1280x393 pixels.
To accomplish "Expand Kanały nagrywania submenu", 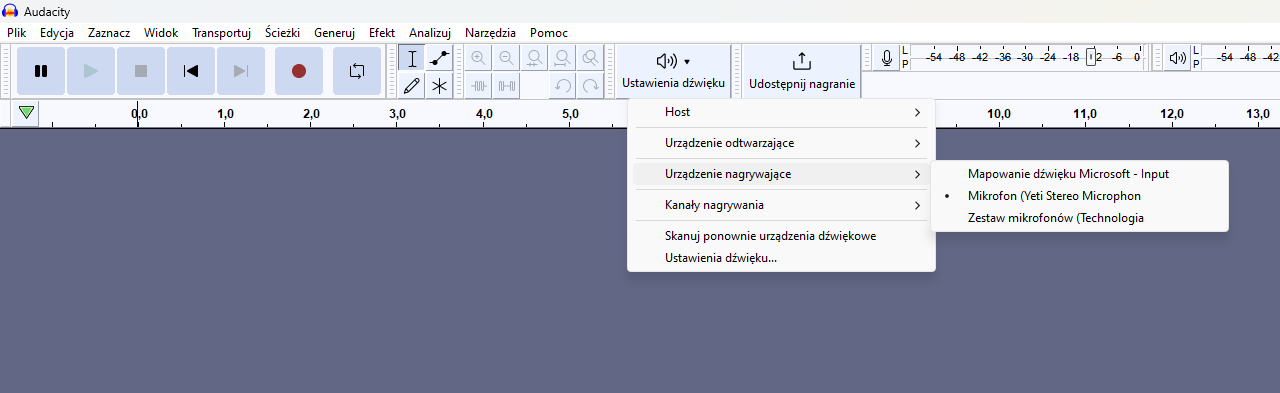I will pos(781,205).
